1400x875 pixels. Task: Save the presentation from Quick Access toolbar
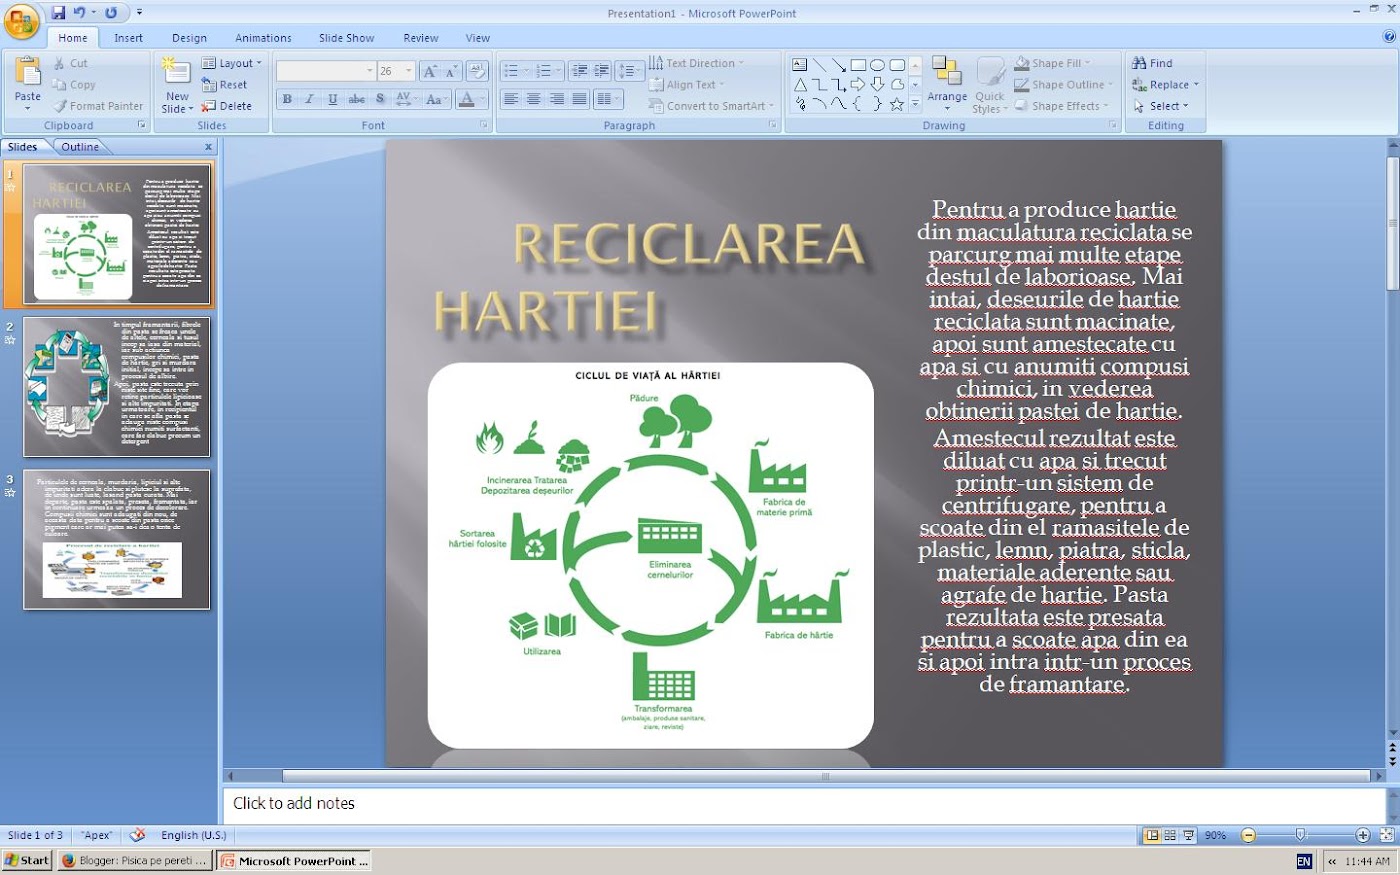pos(58,13)
